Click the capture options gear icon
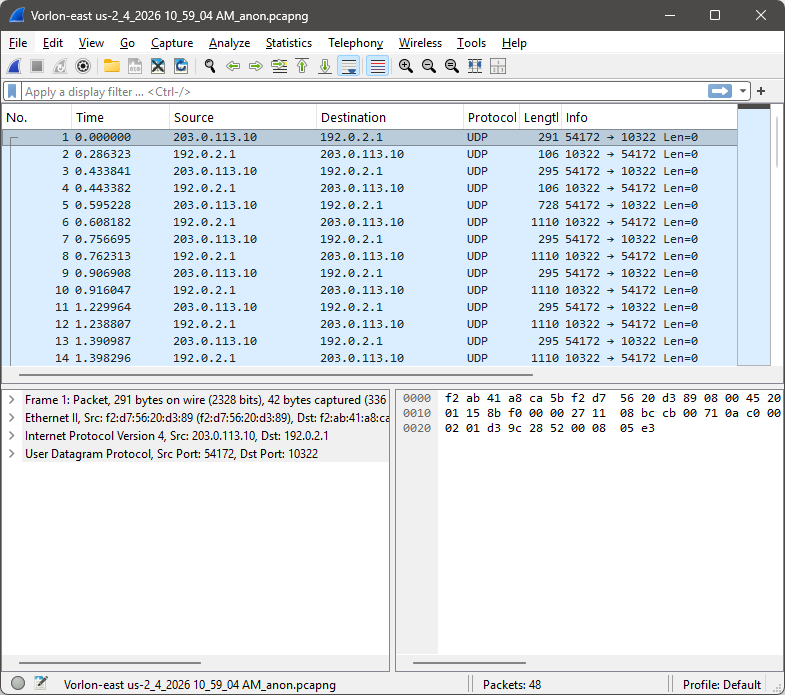Image resolution: width=785 pixels, height=695 pixels. click(83, 66)
